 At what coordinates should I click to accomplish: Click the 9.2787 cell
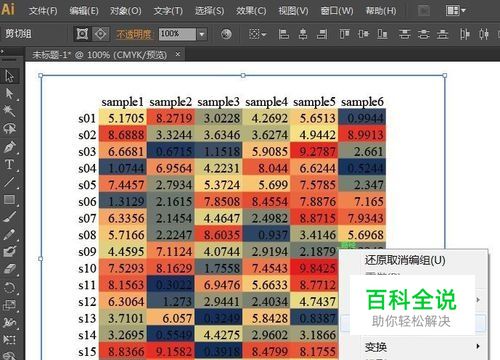coord(314,151)
